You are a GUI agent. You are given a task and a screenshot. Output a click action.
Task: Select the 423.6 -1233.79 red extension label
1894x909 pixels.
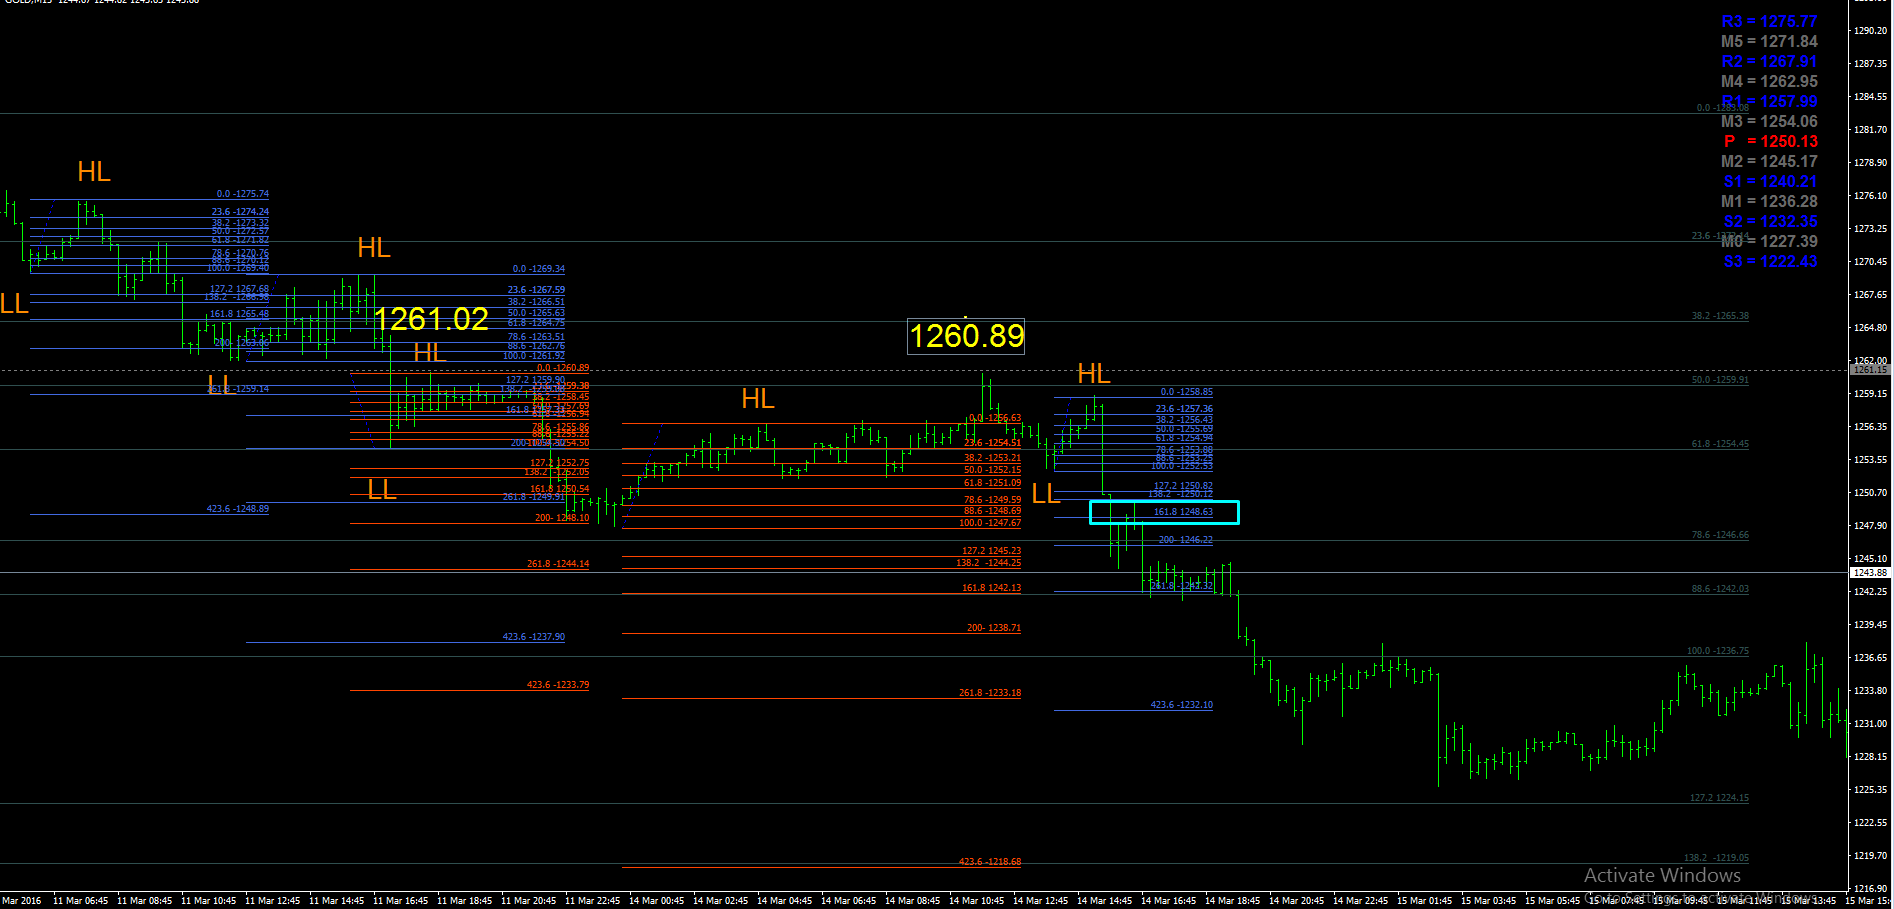[558, 685]
